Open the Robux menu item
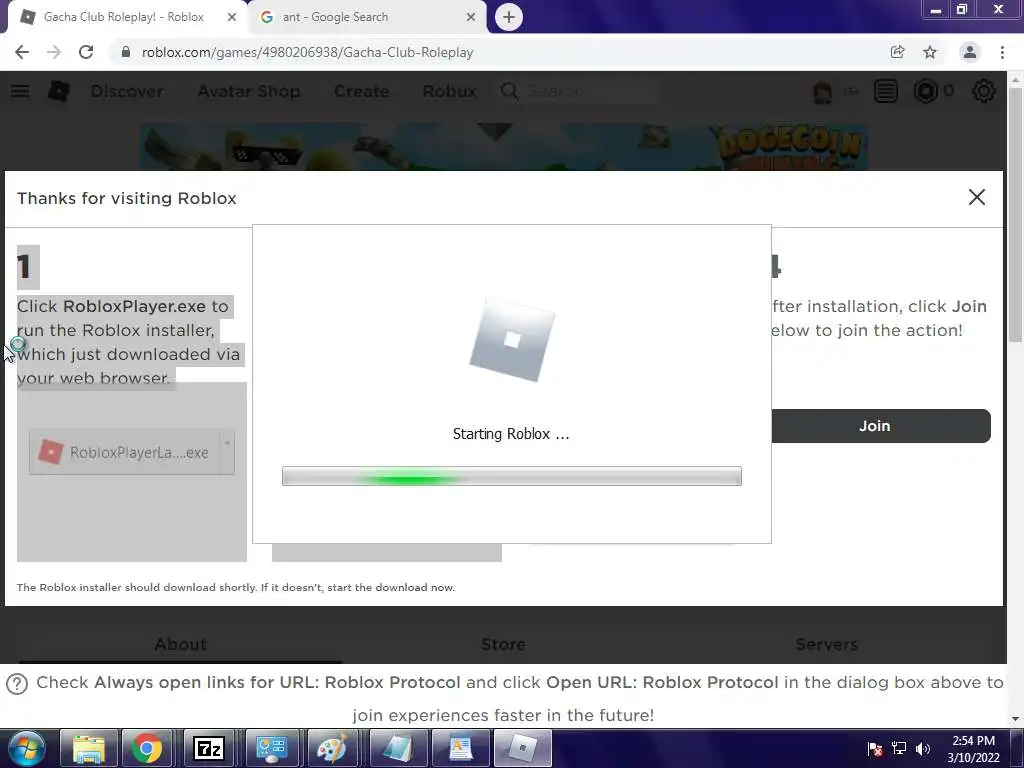 (449, 91)
